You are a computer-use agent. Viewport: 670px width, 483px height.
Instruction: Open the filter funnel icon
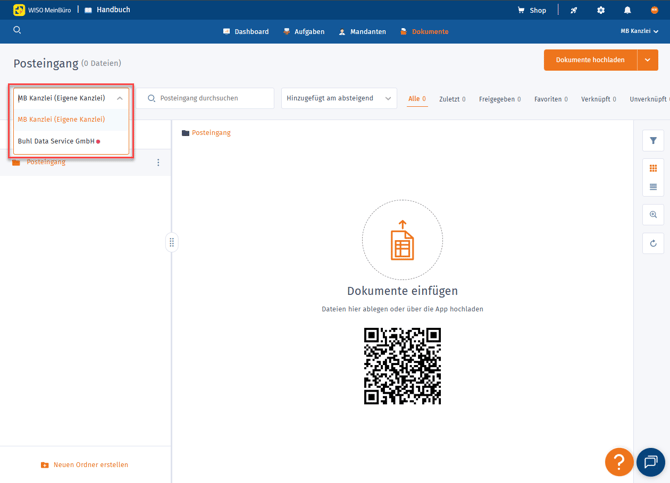pos(653,141)
